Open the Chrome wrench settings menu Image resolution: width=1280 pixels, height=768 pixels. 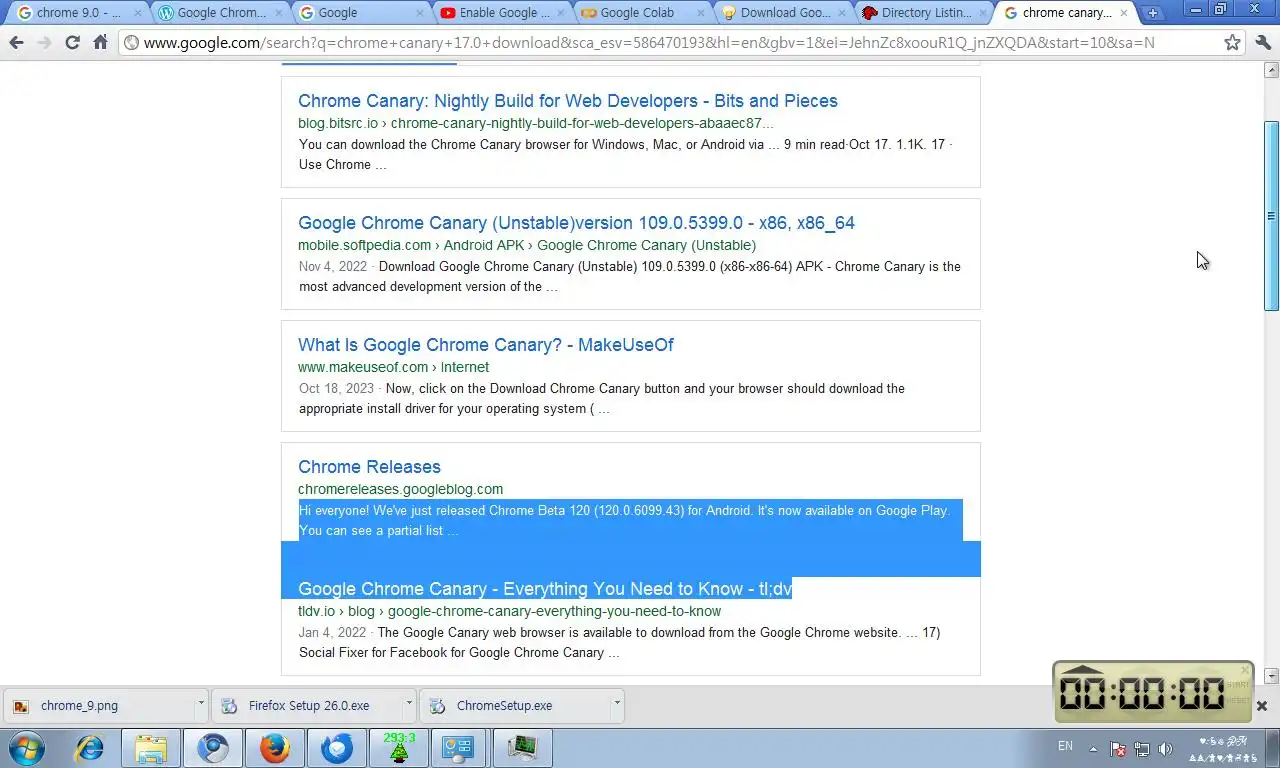[x=1263, y=43]
